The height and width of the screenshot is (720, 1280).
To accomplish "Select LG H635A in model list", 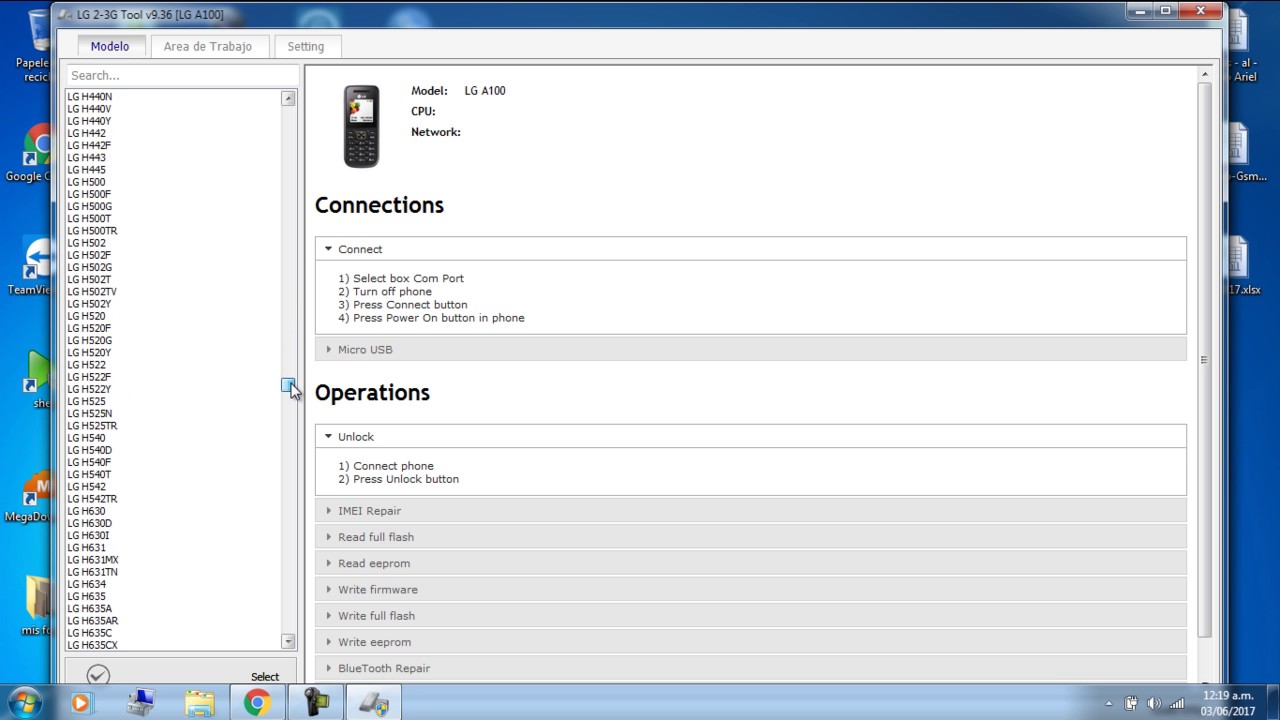I will [90, 609].
